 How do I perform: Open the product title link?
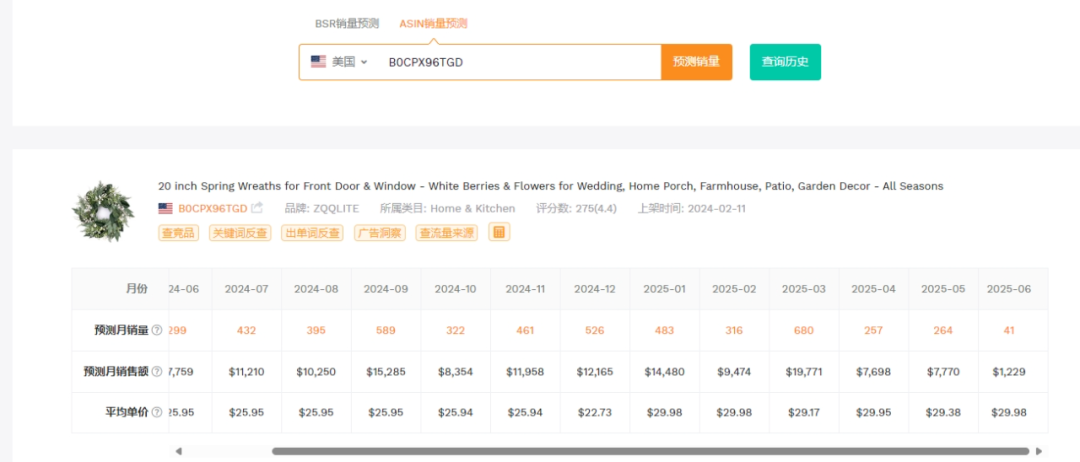point(550,186)
